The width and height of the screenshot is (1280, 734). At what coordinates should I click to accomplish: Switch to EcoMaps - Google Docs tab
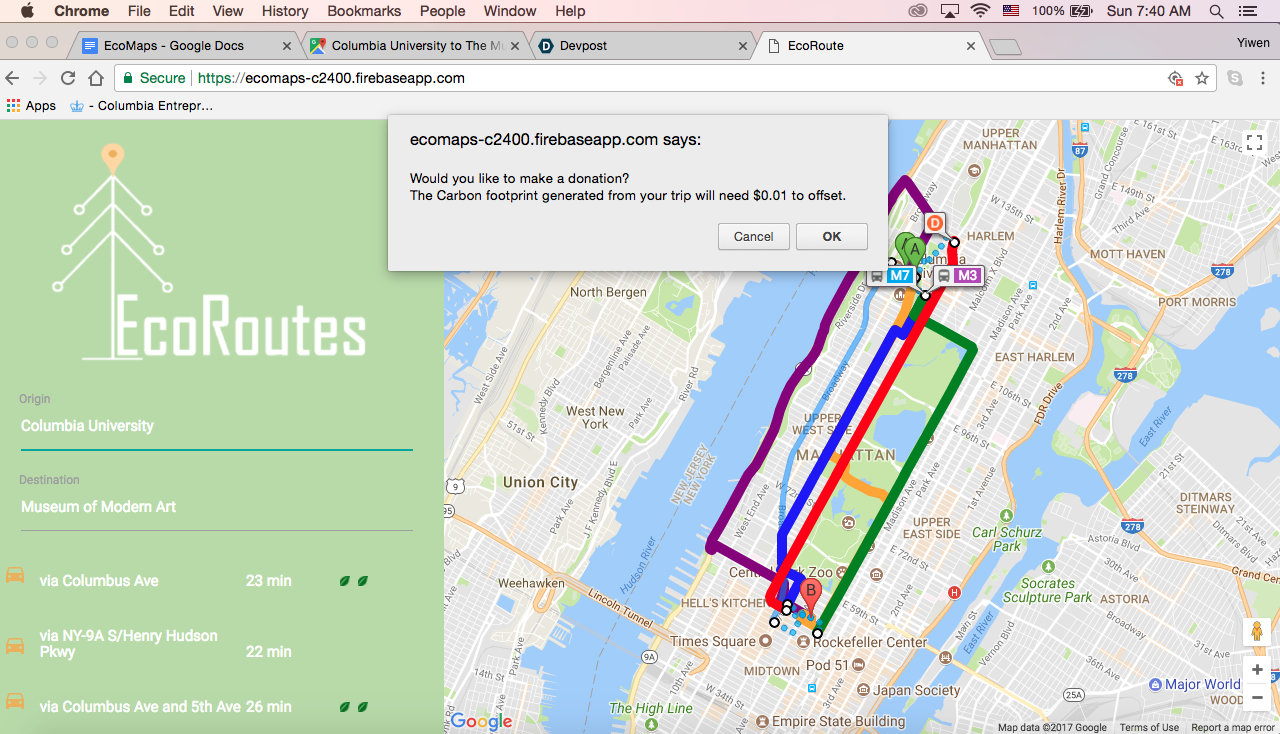186,46
